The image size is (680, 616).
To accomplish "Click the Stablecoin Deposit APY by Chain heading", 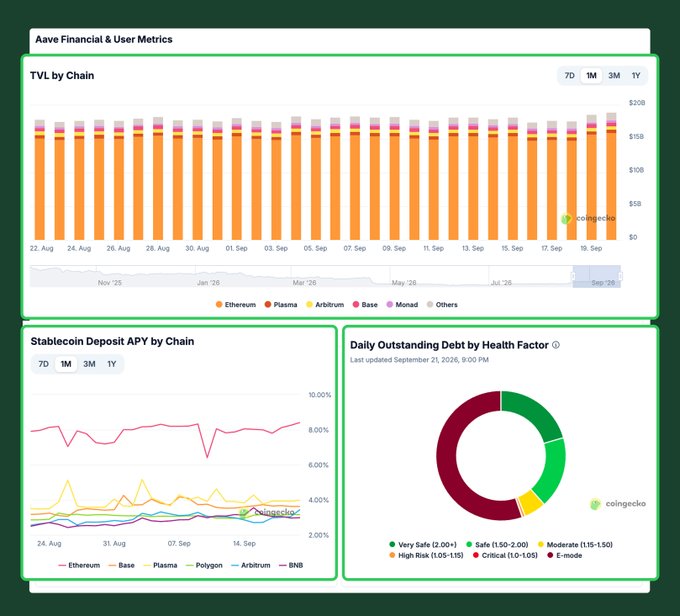I will click(112, 341).
